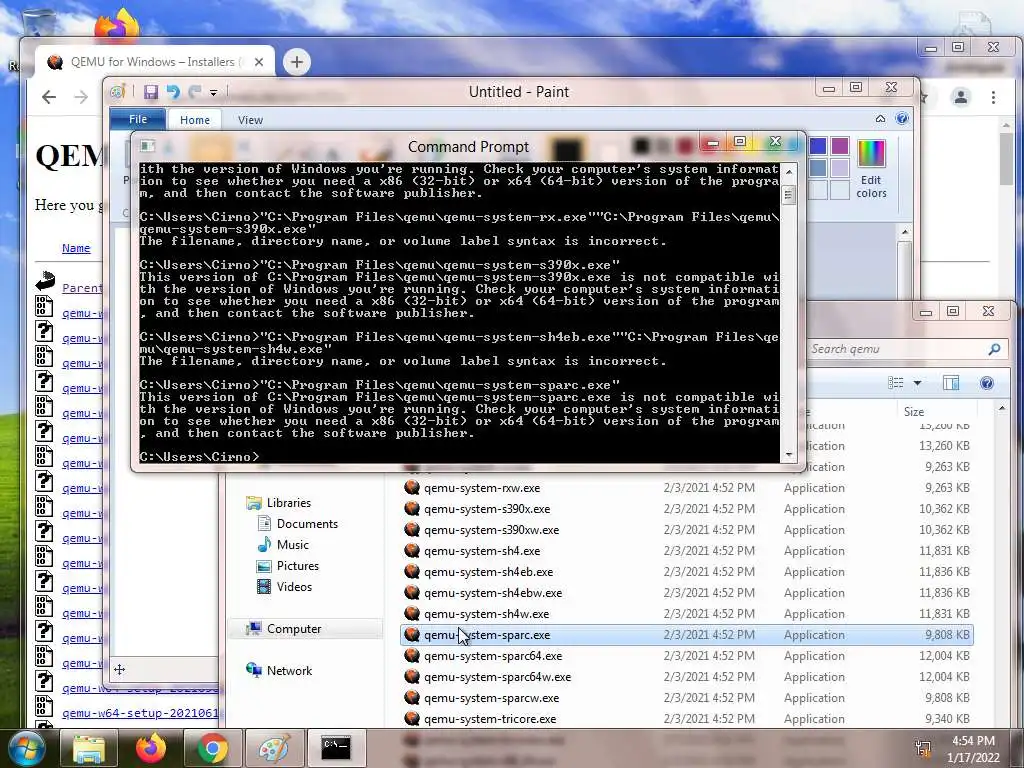The width and height of the screenshot is (1024, 768).
Task: Open the Customize Quick Access Toolbar dropdown in Paint
Action: pos(214,93)
